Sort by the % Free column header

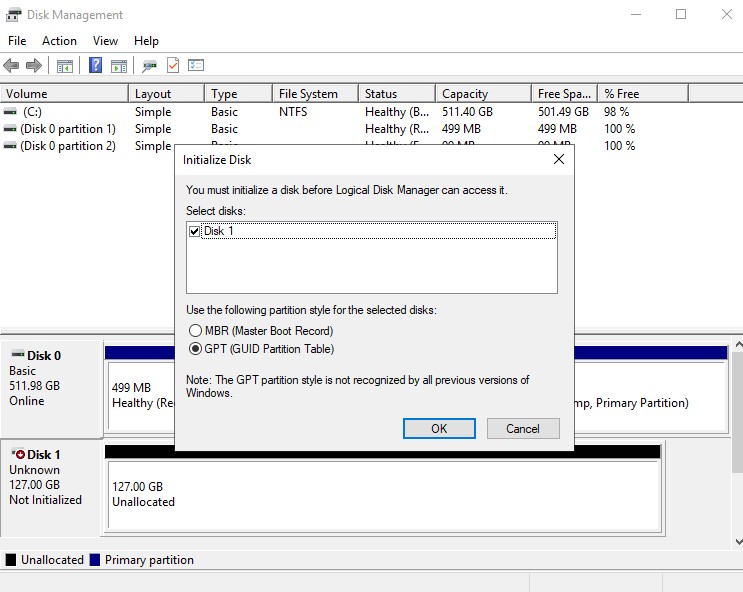coord(643,93)
